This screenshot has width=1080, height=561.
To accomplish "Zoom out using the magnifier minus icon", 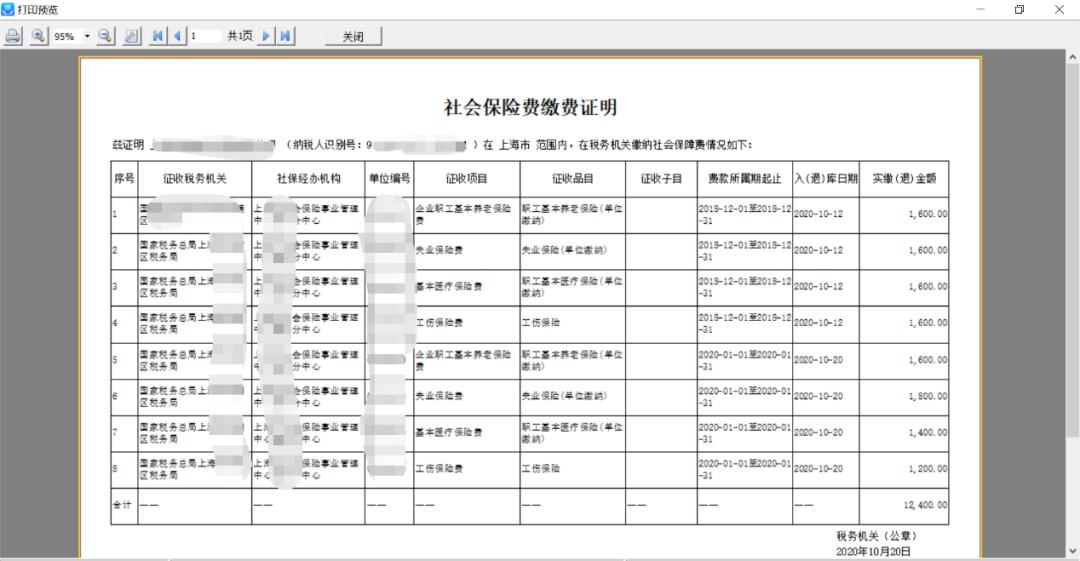I will [x=106, y=36].
